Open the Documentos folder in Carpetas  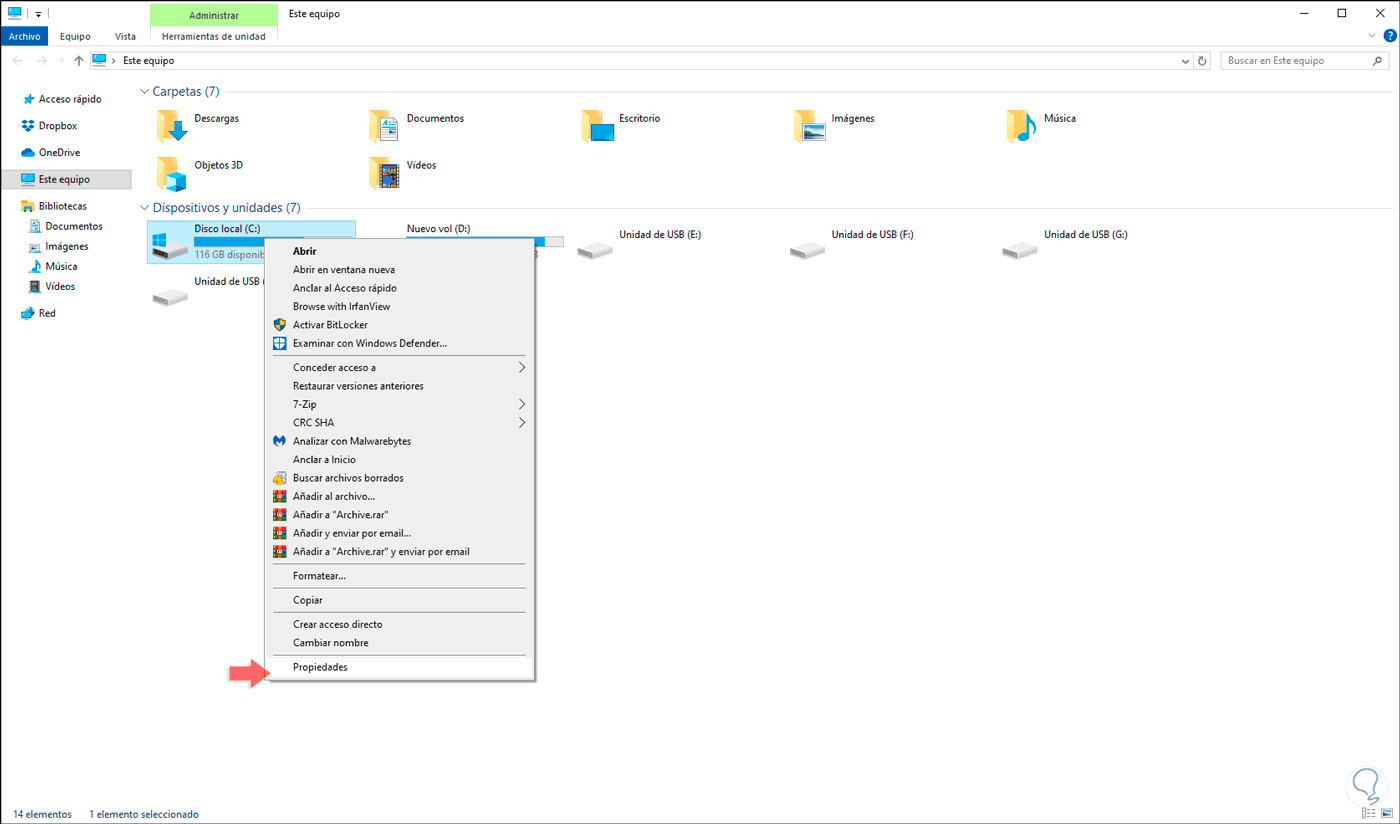tap(417, 126)
